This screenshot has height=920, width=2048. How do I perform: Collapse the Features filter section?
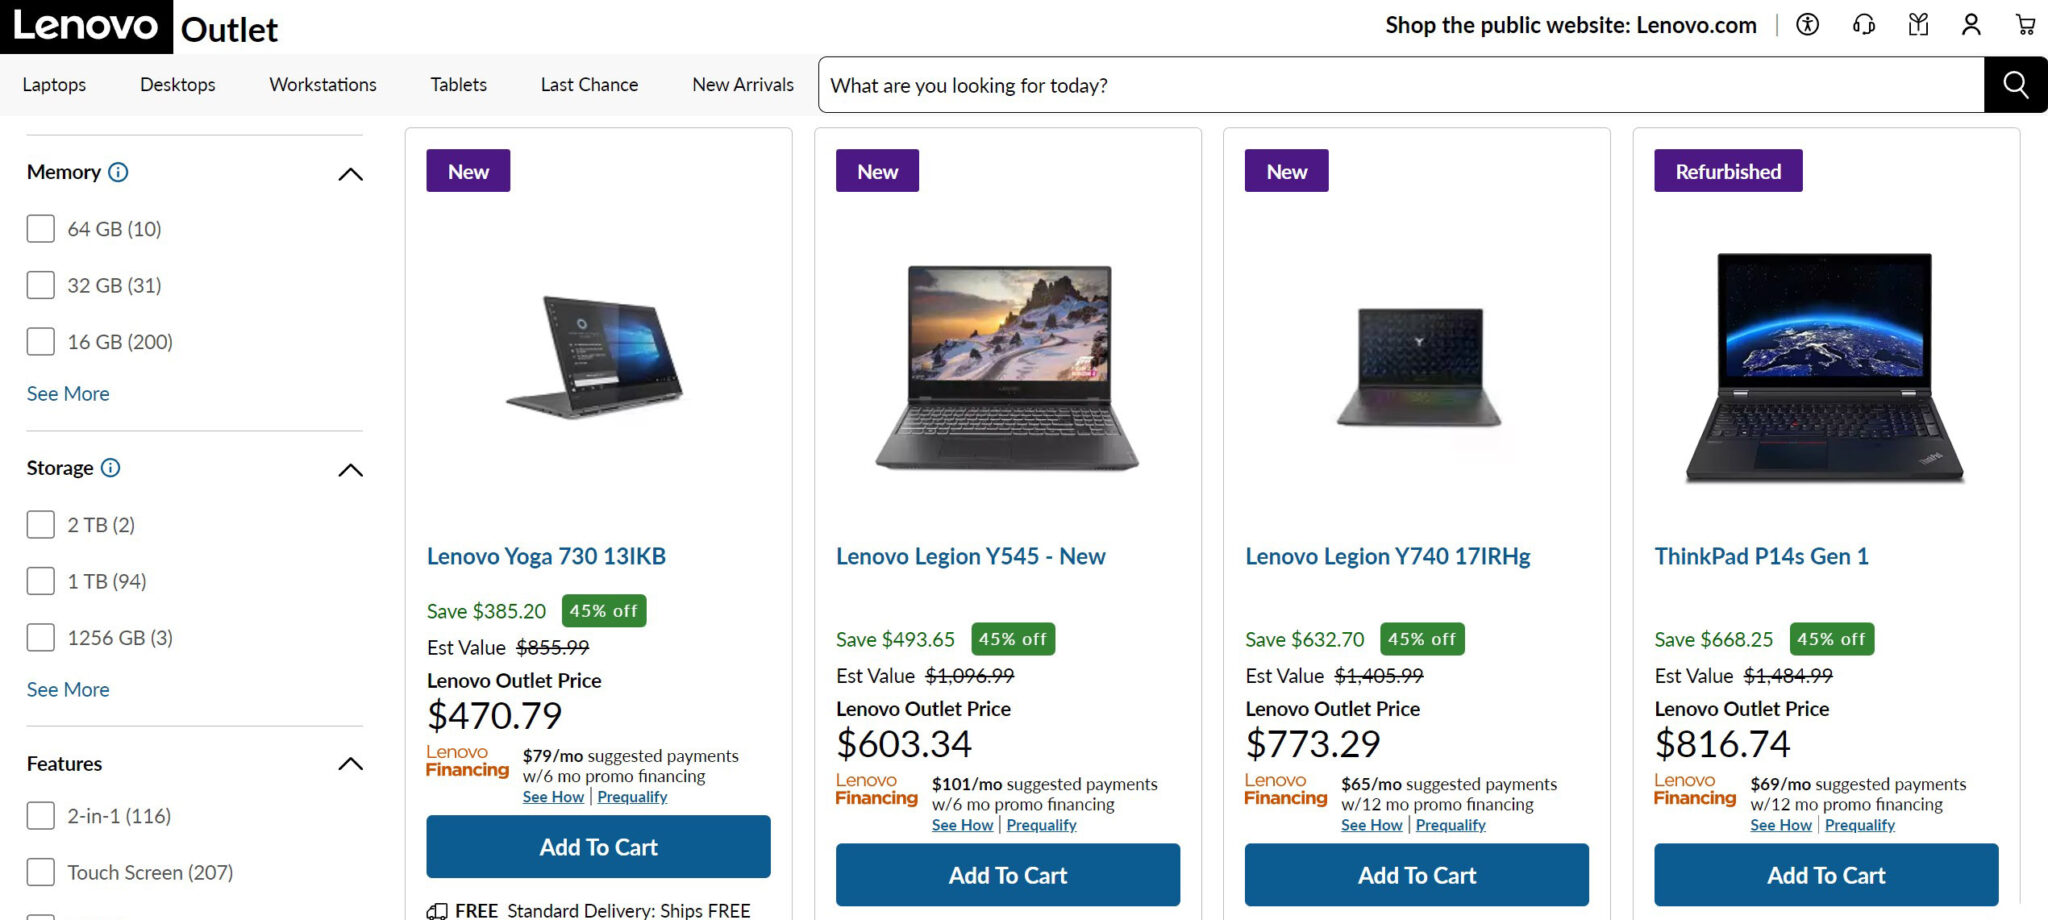(x=351, y=763)
